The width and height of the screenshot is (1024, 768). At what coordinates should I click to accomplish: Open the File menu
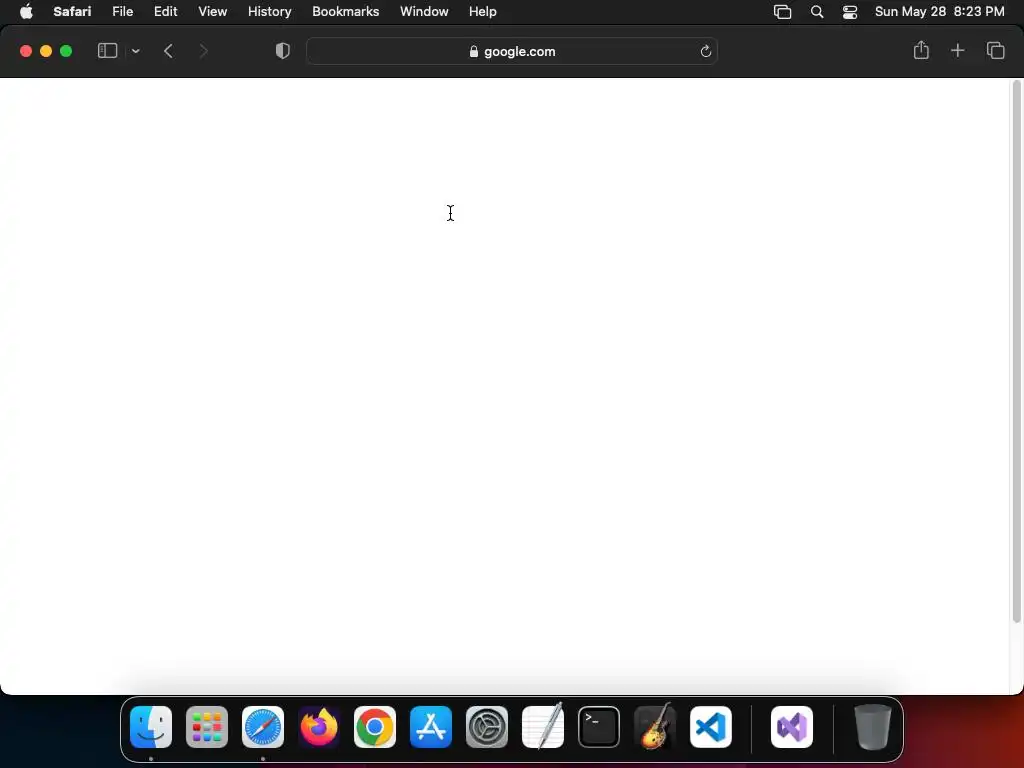coord(123,11)
